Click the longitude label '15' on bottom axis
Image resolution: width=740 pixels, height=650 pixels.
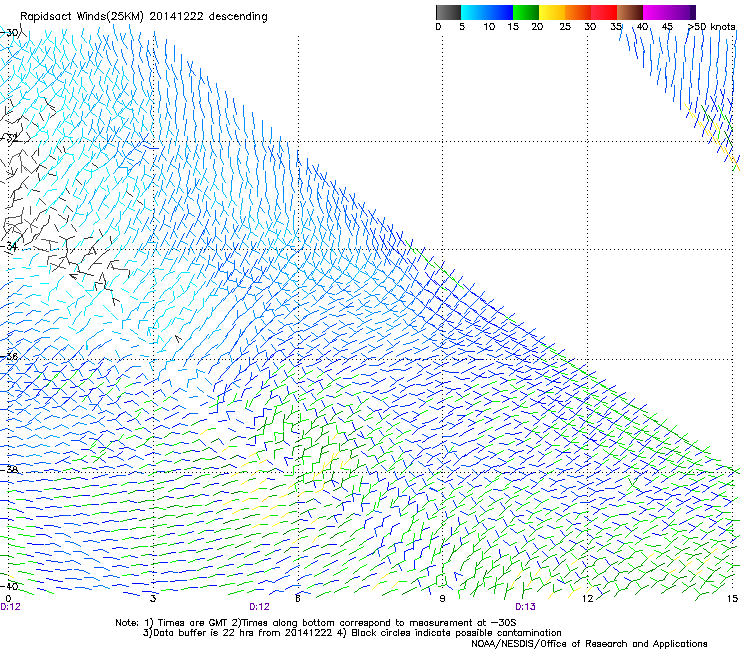pos(732,599)
